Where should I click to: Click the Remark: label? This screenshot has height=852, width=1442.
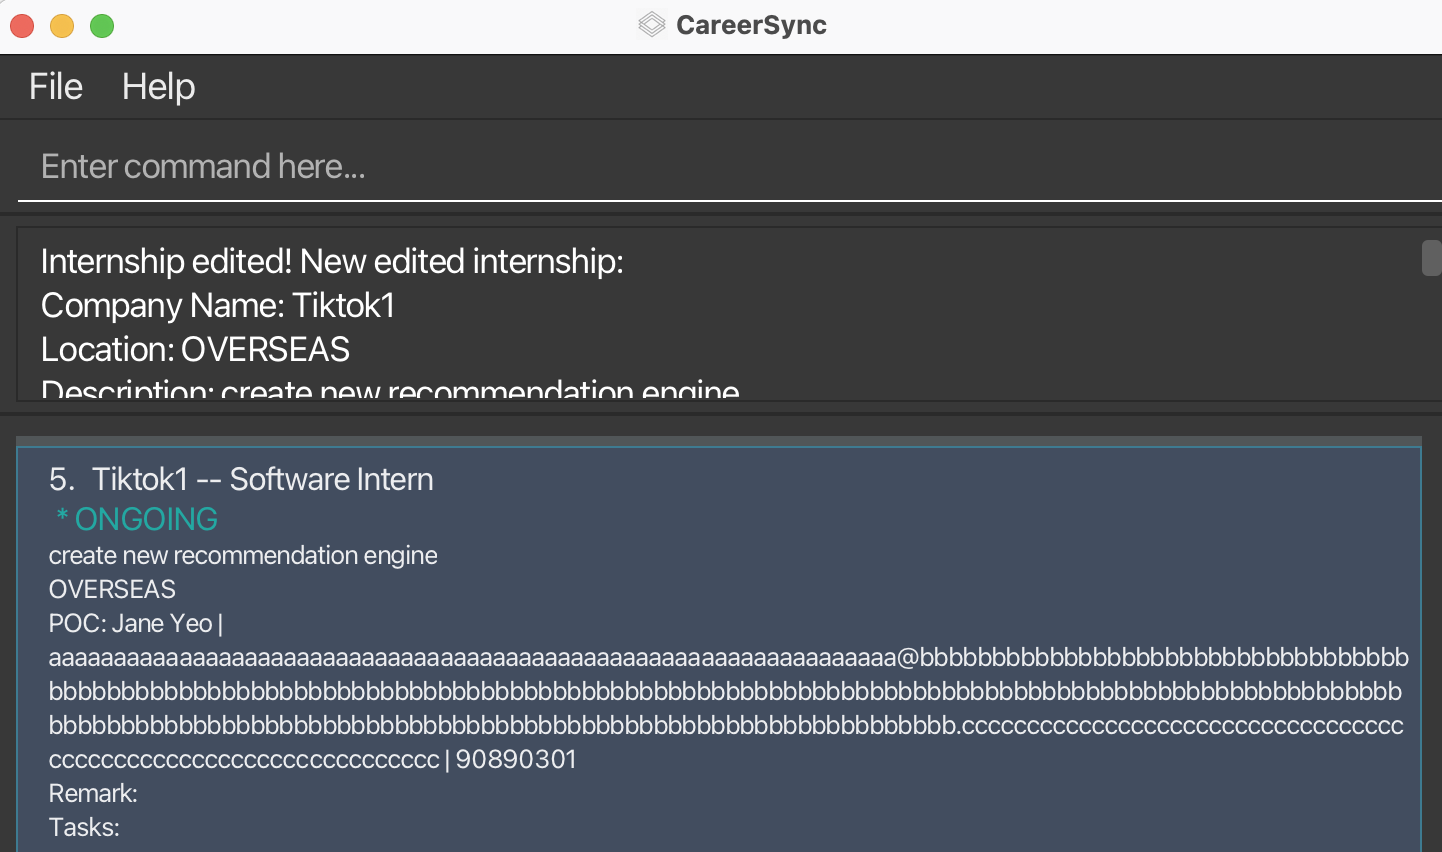(93, 793)
